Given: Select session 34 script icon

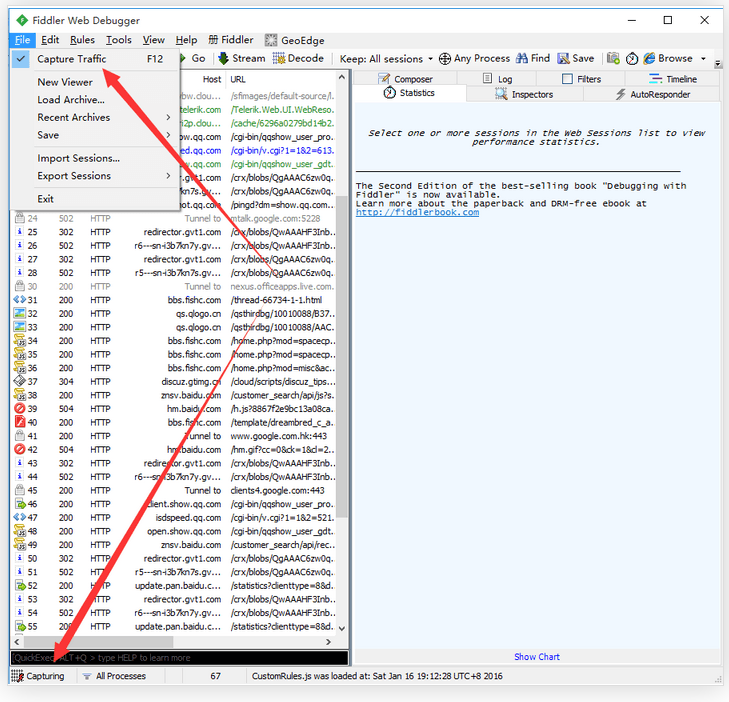Looking at the screenshot, I should [x=20, y=340].
